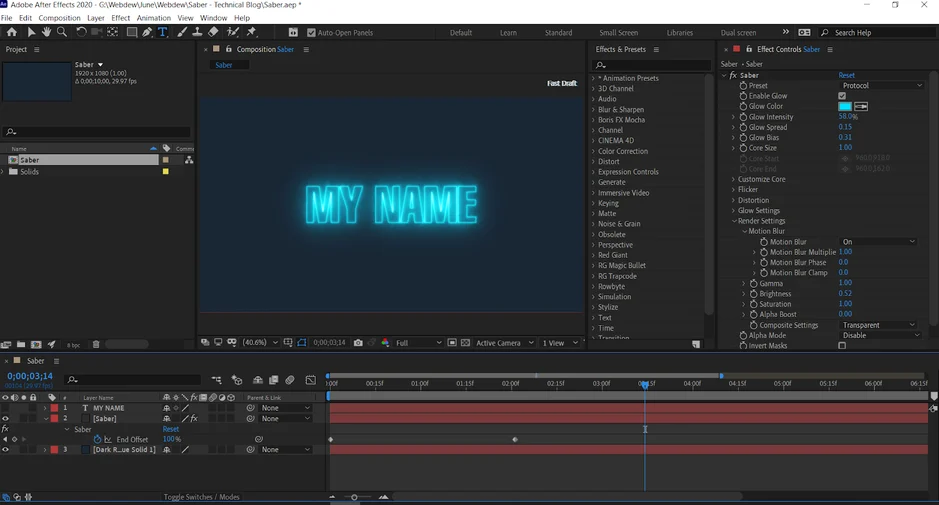Click the Glow Color eyedropper icon
The image size is (939, 505).
pyautogui.click(x=861, y=106)
